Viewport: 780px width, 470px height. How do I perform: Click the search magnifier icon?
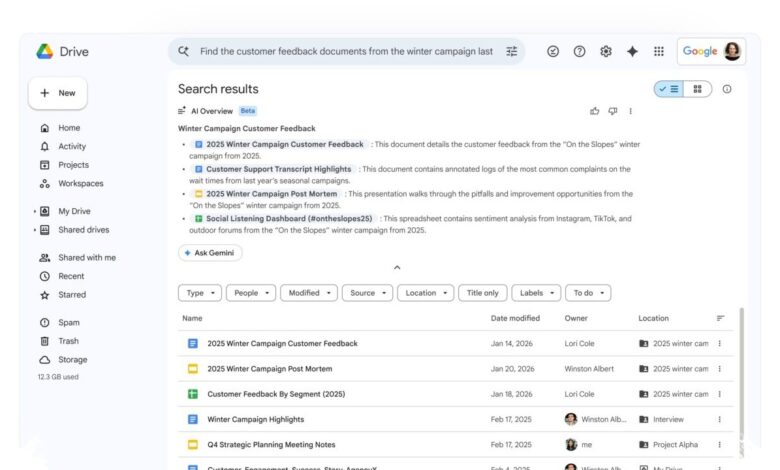tap(184, 51)
